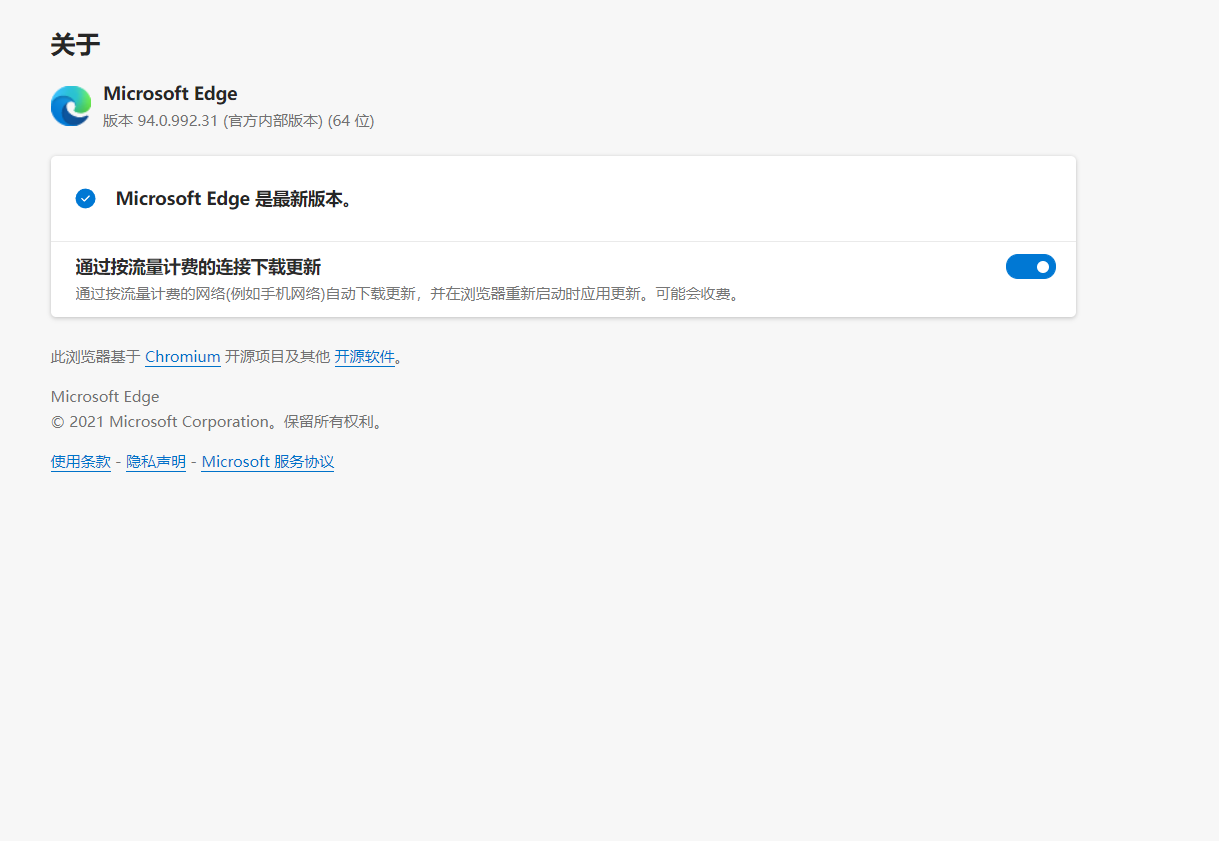Open the 使用条款 link
The image size is (1219, 841).
coord(81,462)
